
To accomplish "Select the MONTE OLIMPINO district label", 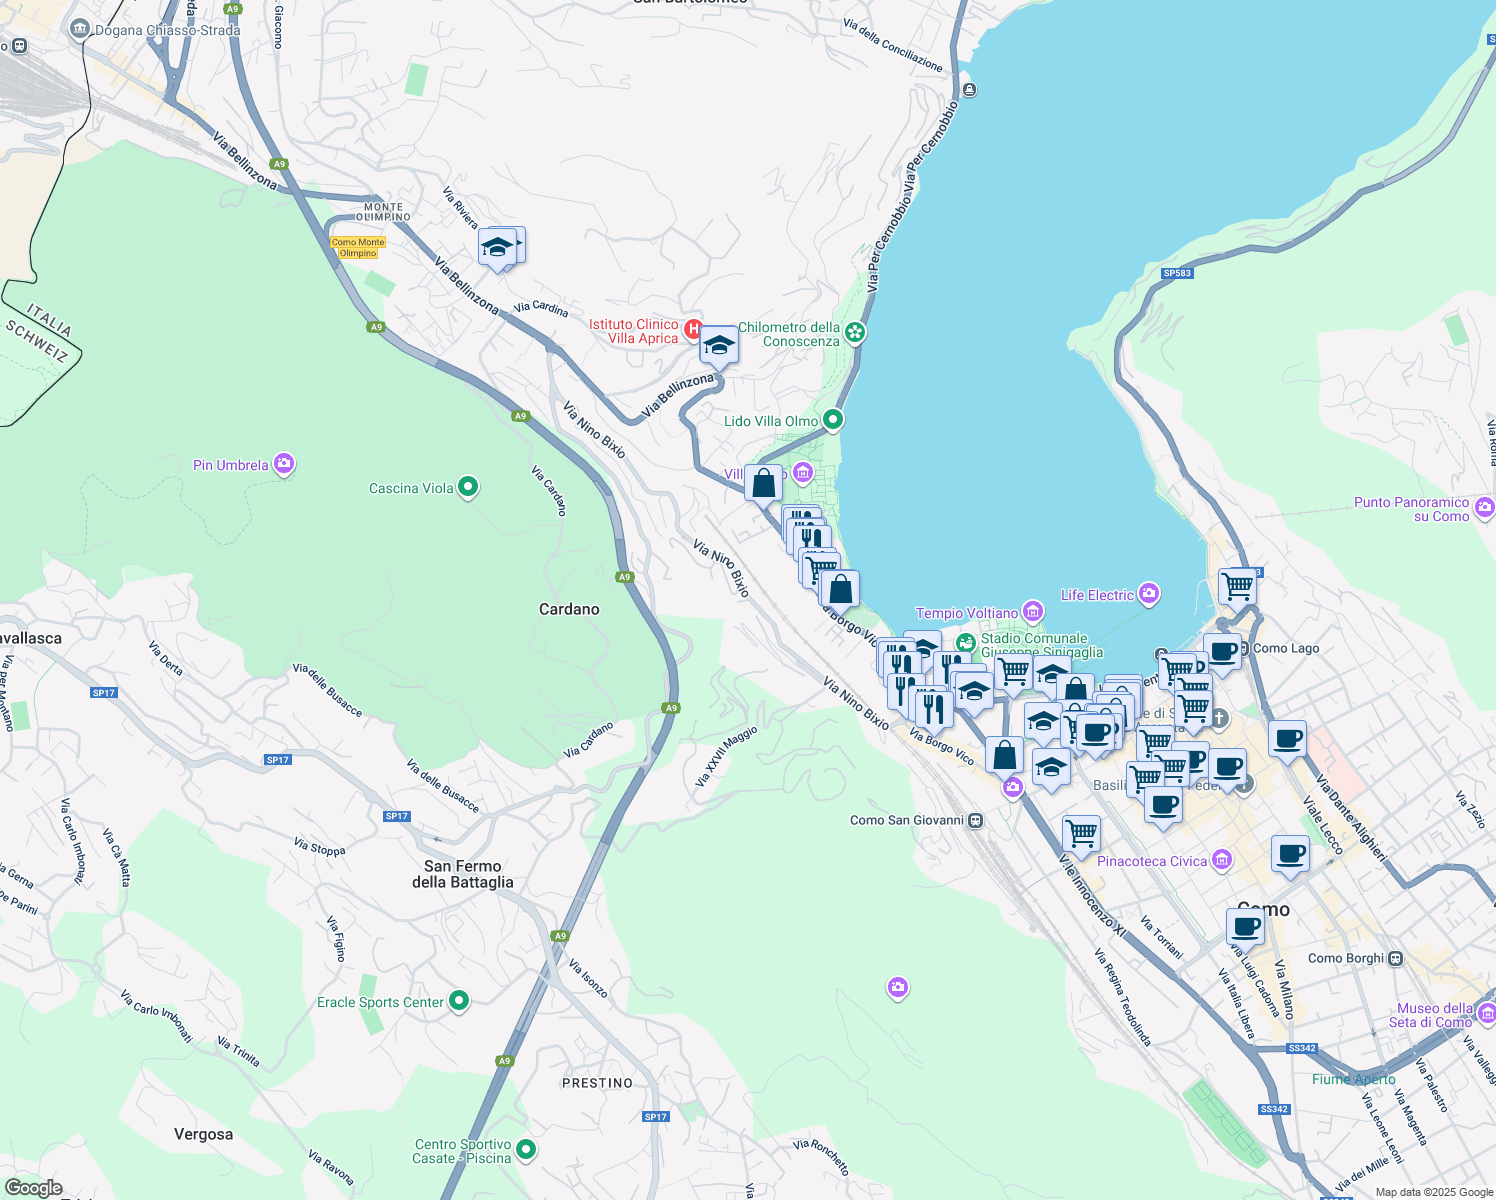I will 384,212.
